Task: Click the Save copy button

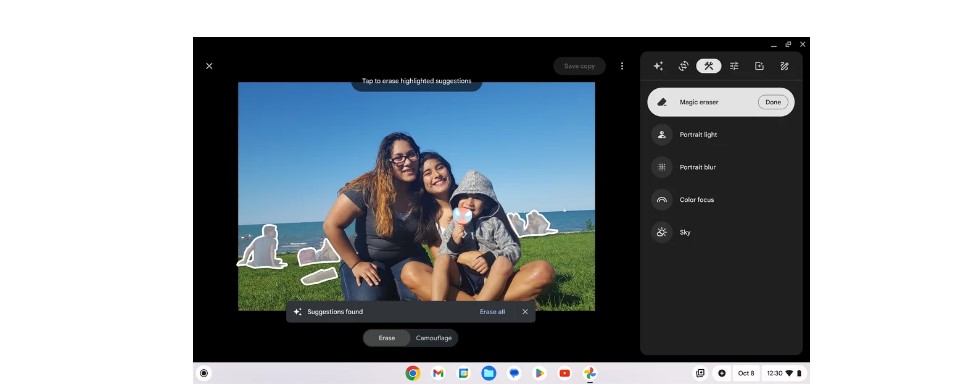Action: (579, 66)
